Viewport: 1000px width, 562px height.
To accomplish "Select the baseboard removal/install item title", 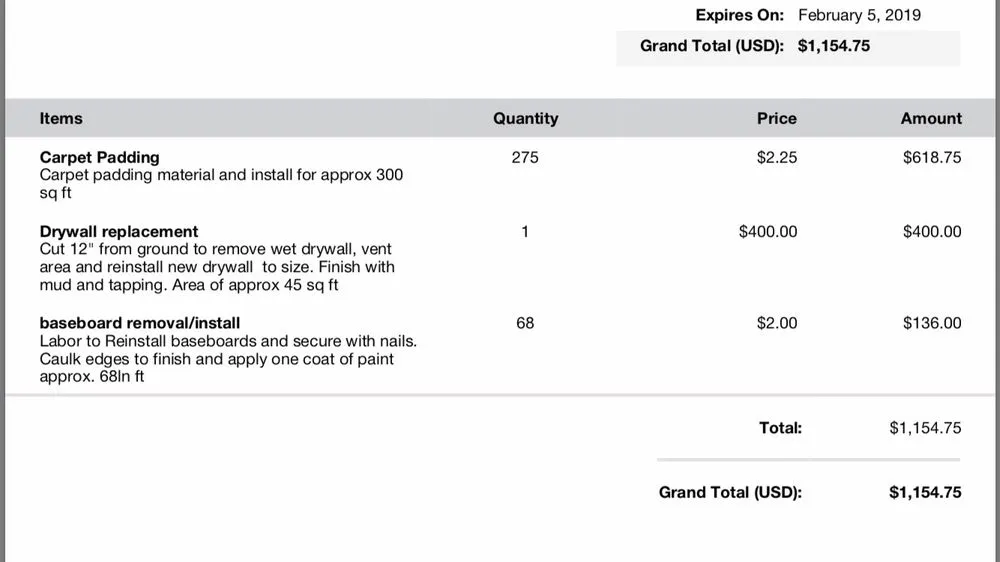I will 139,323.
